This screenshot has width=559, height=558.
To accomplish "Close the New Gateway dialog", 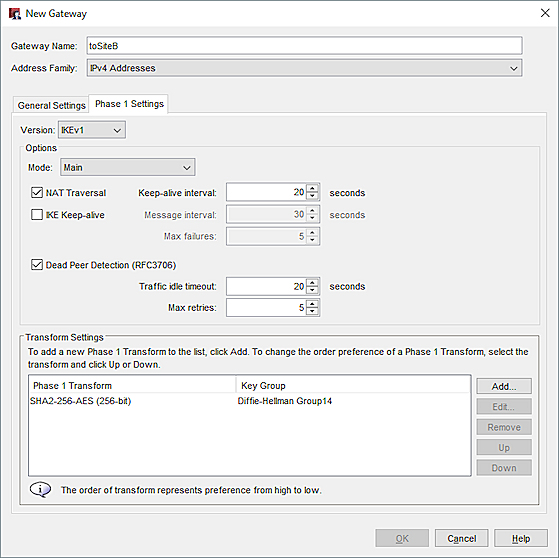I will pyautogui.click(x=545, y=13).
